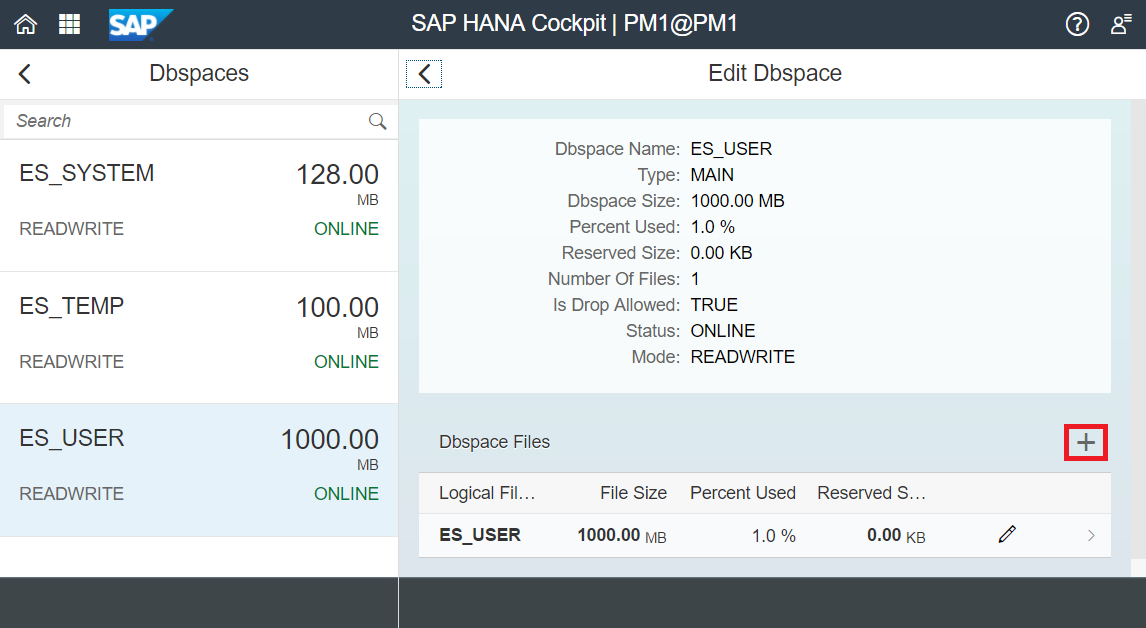Open the user profile menu icon
Viewport: 1146px width, 628px height.
click(x=1121, y=24)
